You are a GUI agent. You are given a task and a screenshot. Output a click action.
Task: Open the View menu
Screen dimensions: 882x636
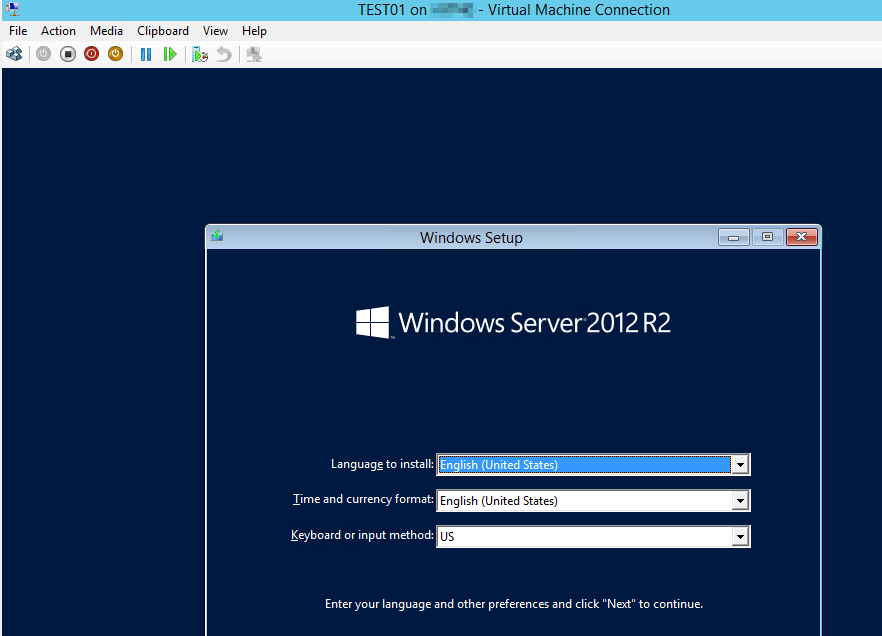[x=215, y=31]
